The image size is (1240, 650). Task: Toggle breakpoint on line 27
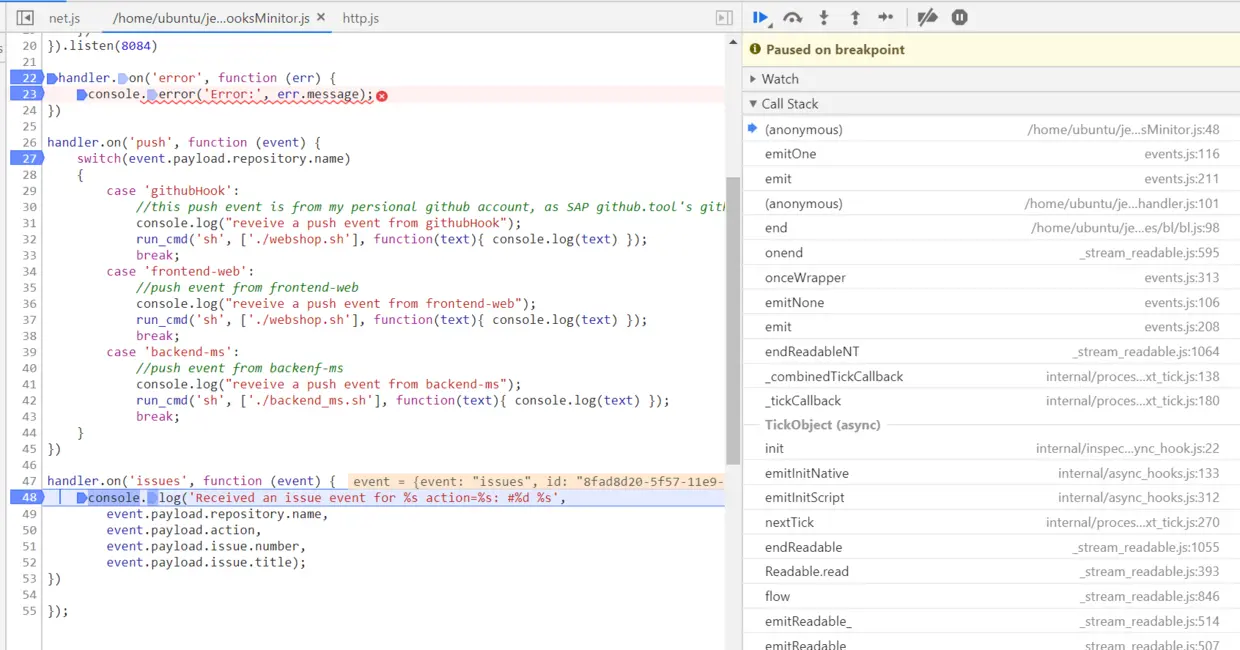25,158
